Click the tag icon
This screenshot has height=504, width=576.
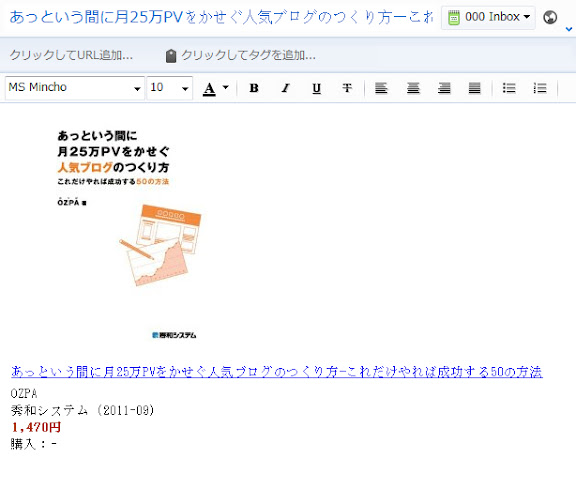pos(171,56)
